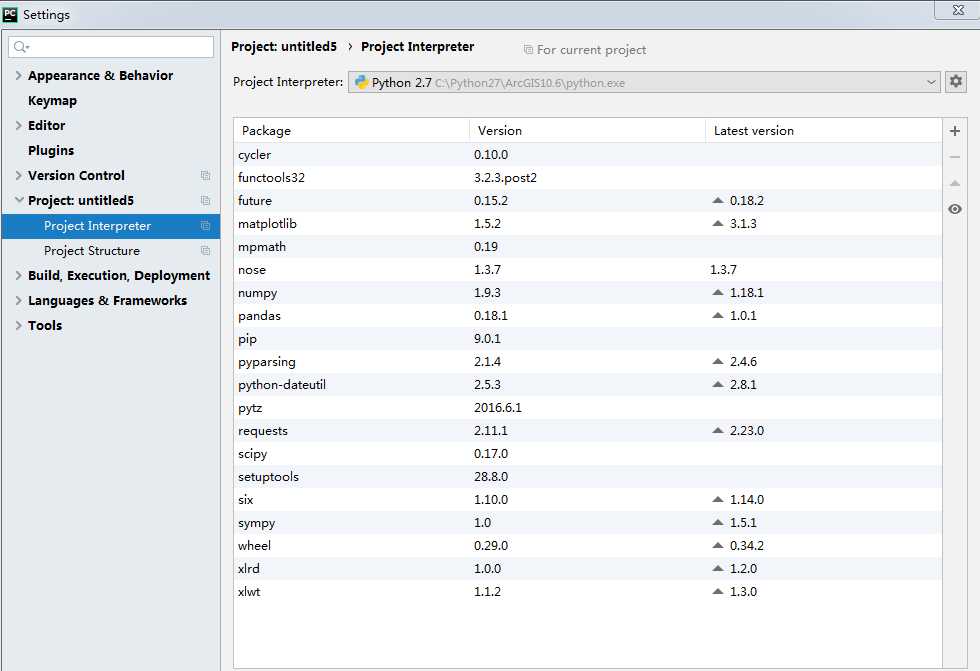This screenshot has height=671, width=980.
Task: Click the upgrade package up-arrow icon
Action: tap(954, 183)
